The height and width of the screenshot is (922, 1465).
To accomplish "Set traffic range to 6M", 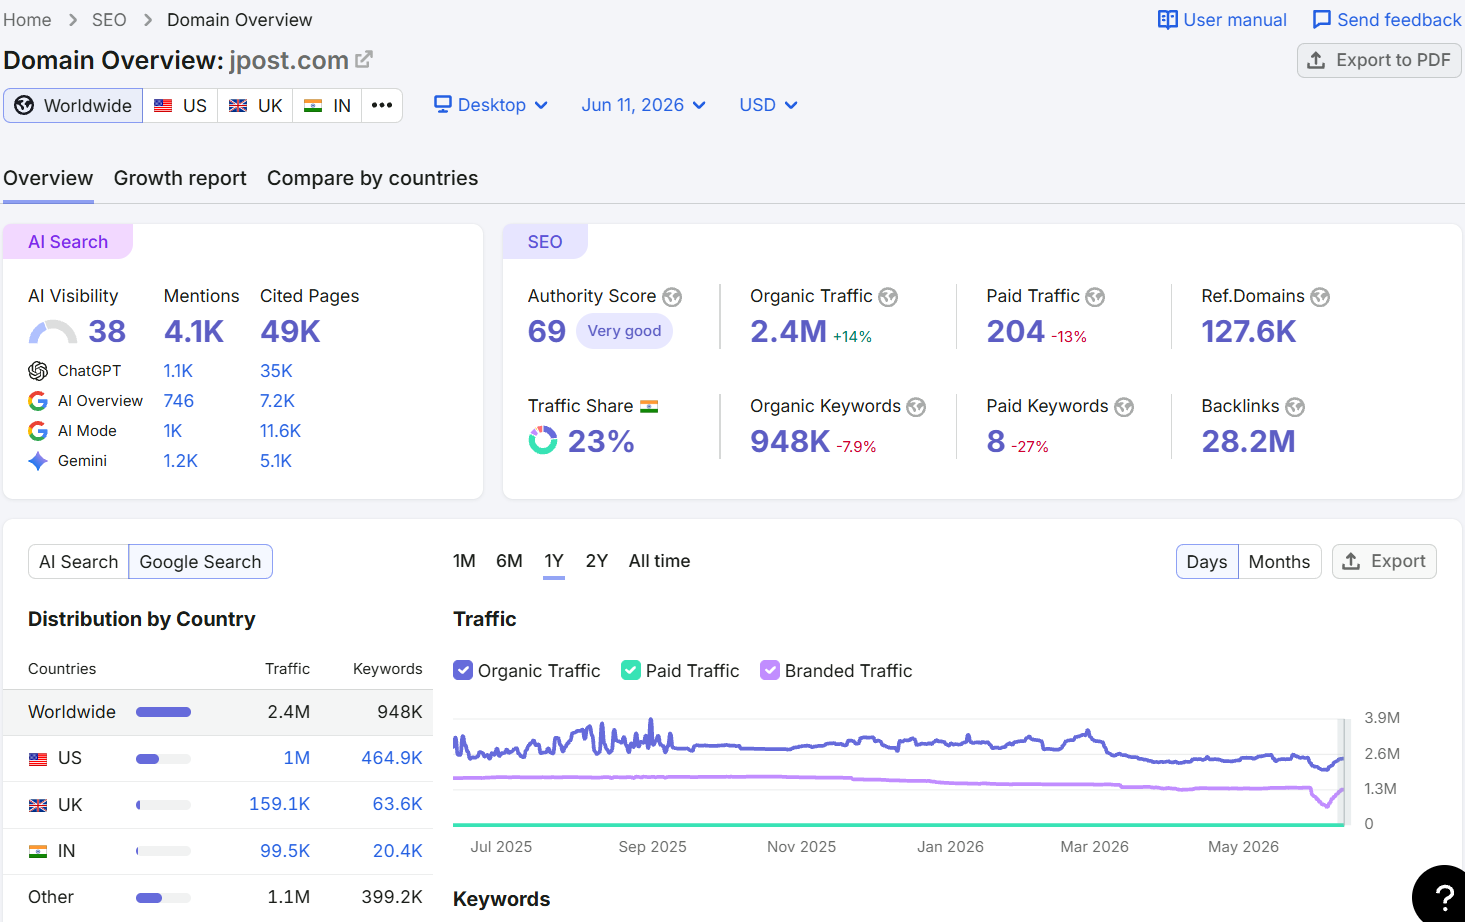I will (509, 561).
